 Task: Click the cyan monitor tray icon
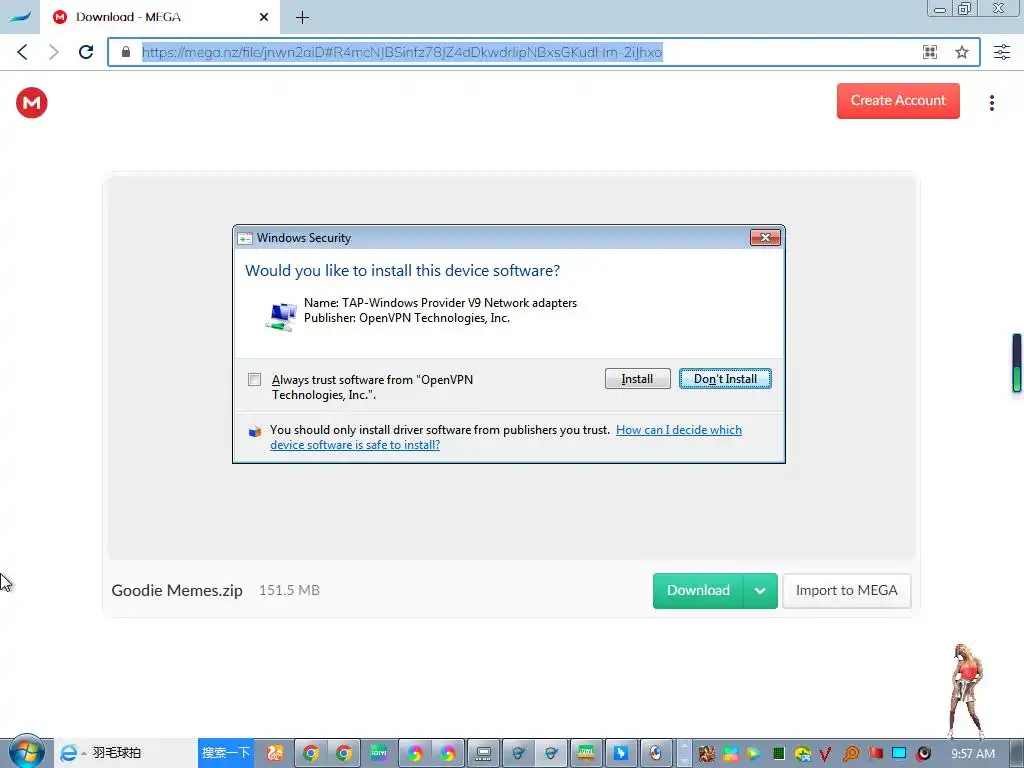[899, 754]
